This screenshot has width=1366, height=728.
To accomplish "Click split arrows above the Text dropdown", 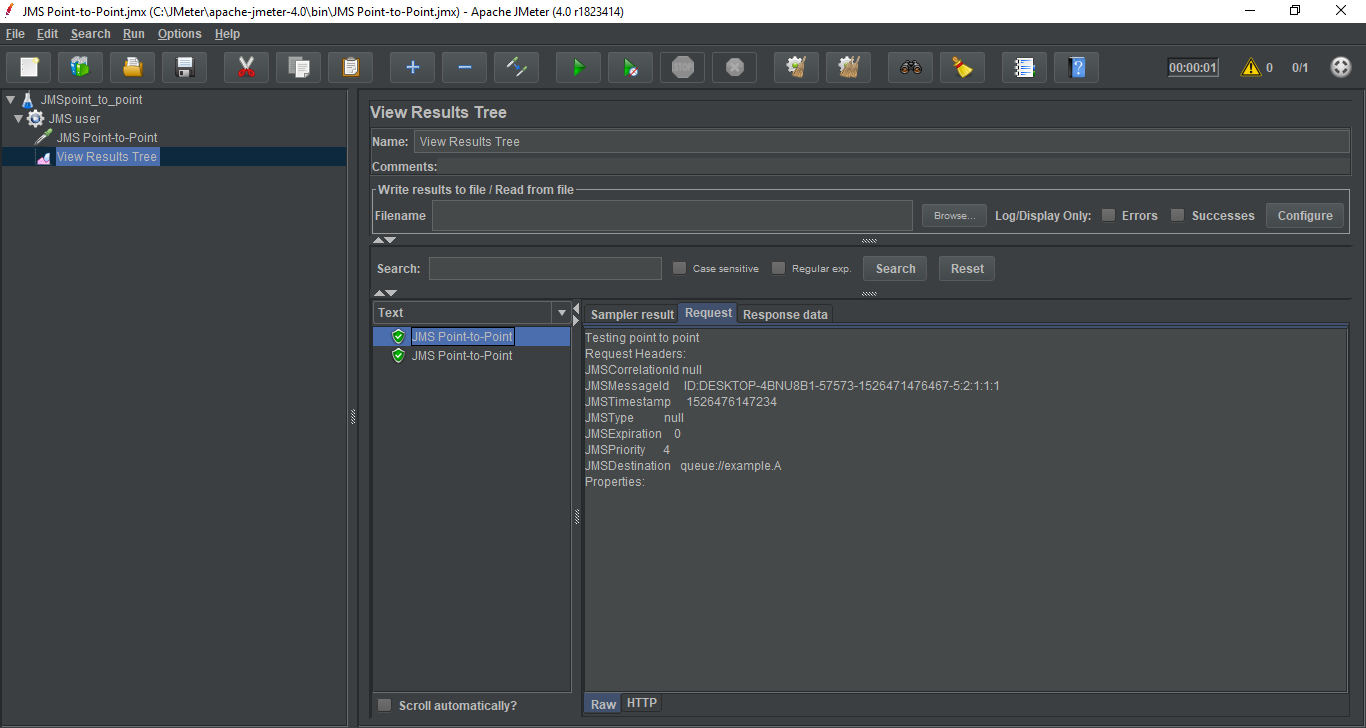I will coord(385,293).
